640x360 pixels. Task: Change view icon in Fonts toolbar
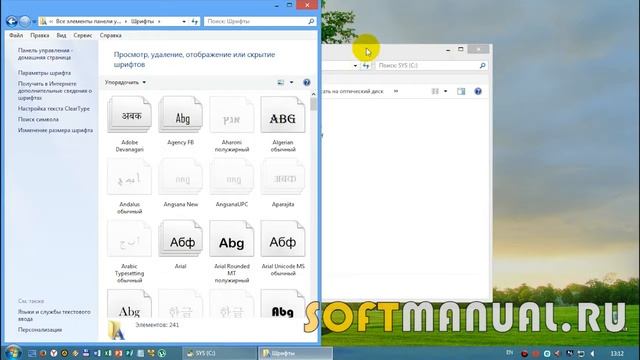[281, 82]
